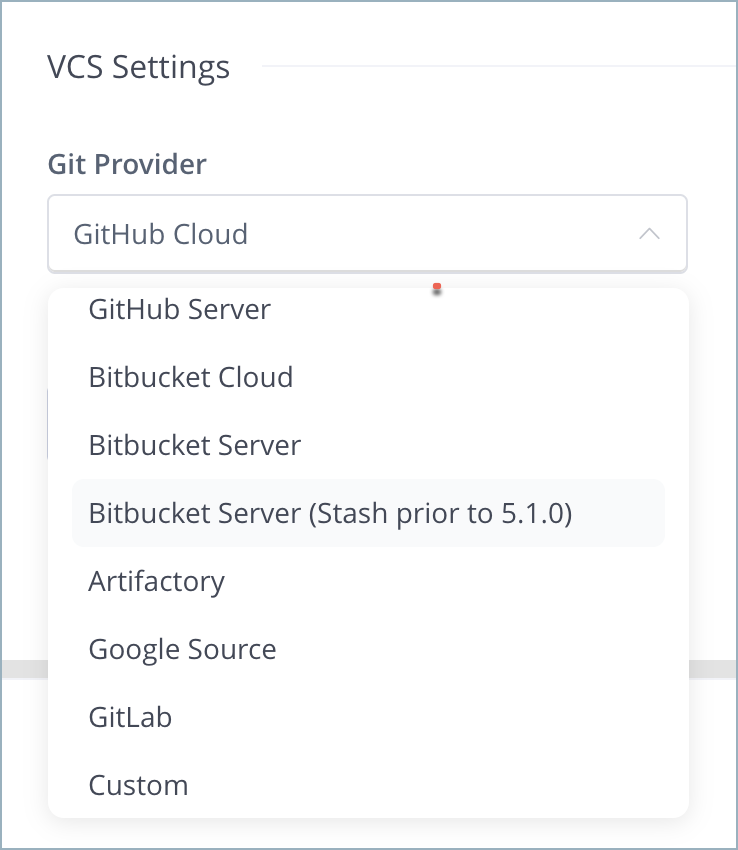This screenshot has height=850, width=738.
Task: Select the first visible option, GitHub Server
Action: click(179, 310)
